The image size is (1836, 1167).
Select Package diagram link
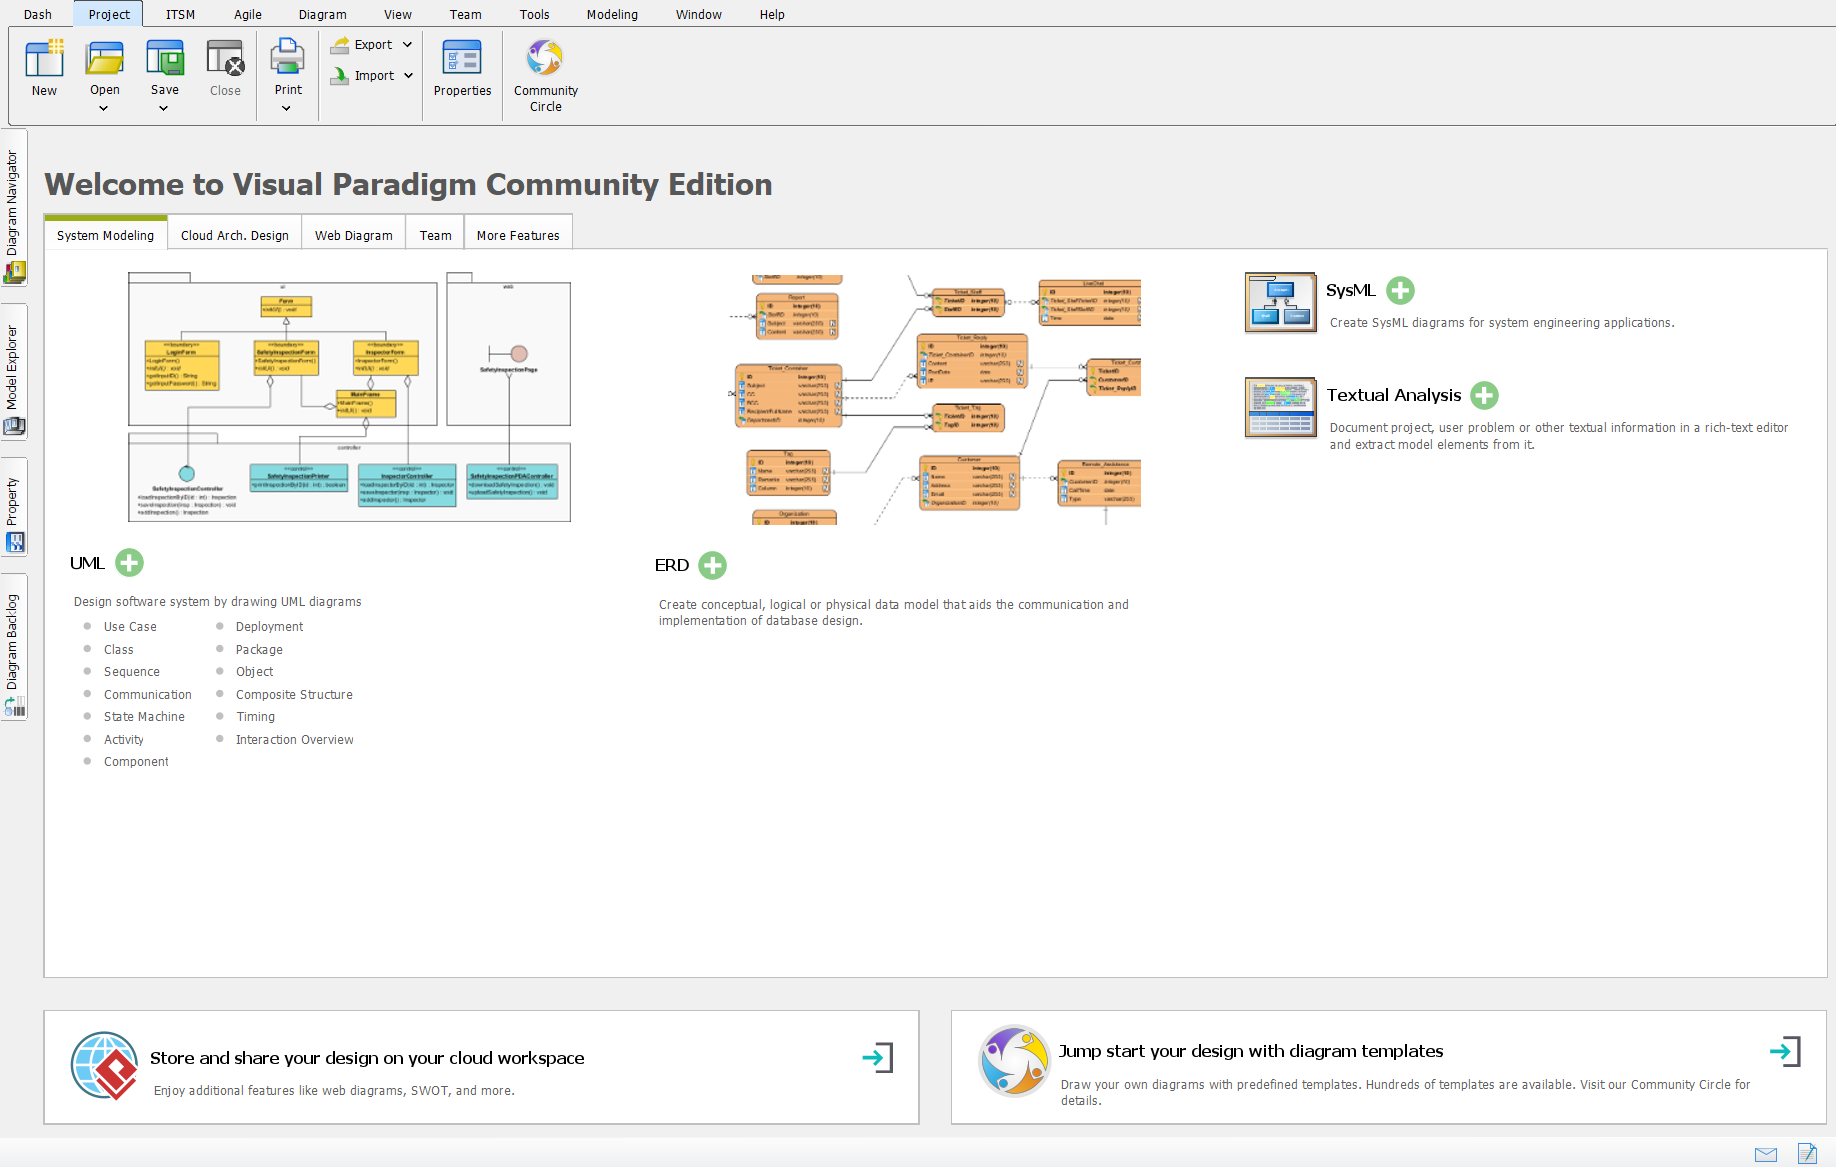point(259,650)
